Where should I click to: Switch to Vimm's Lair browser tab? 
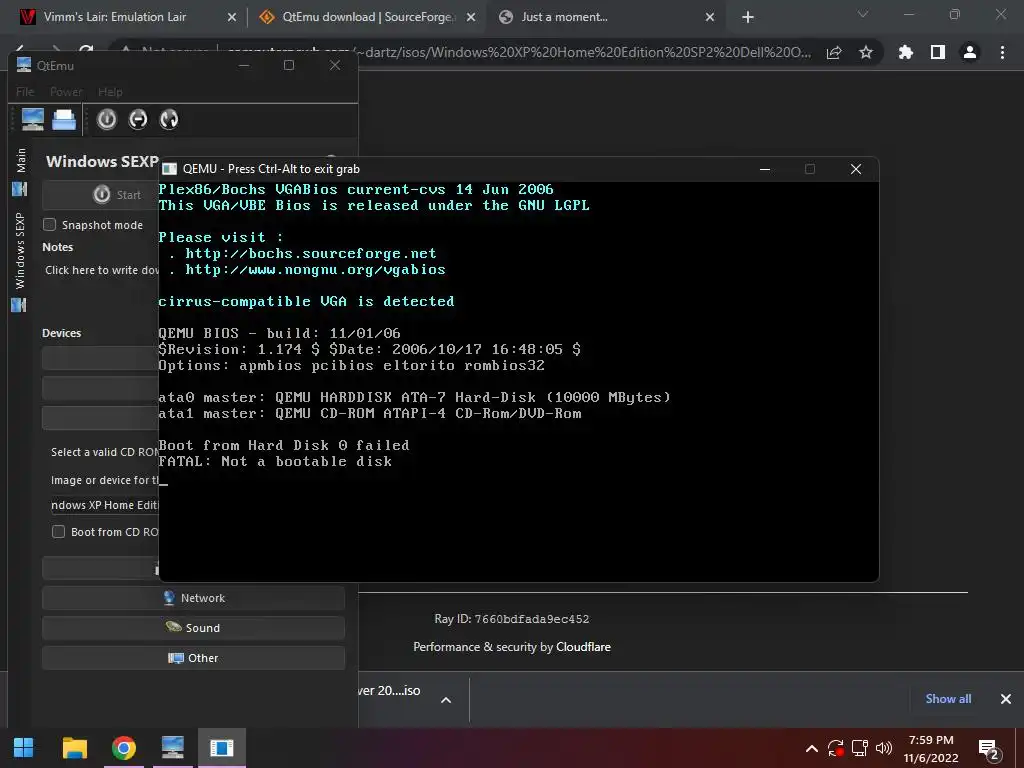tap(114, 17)
